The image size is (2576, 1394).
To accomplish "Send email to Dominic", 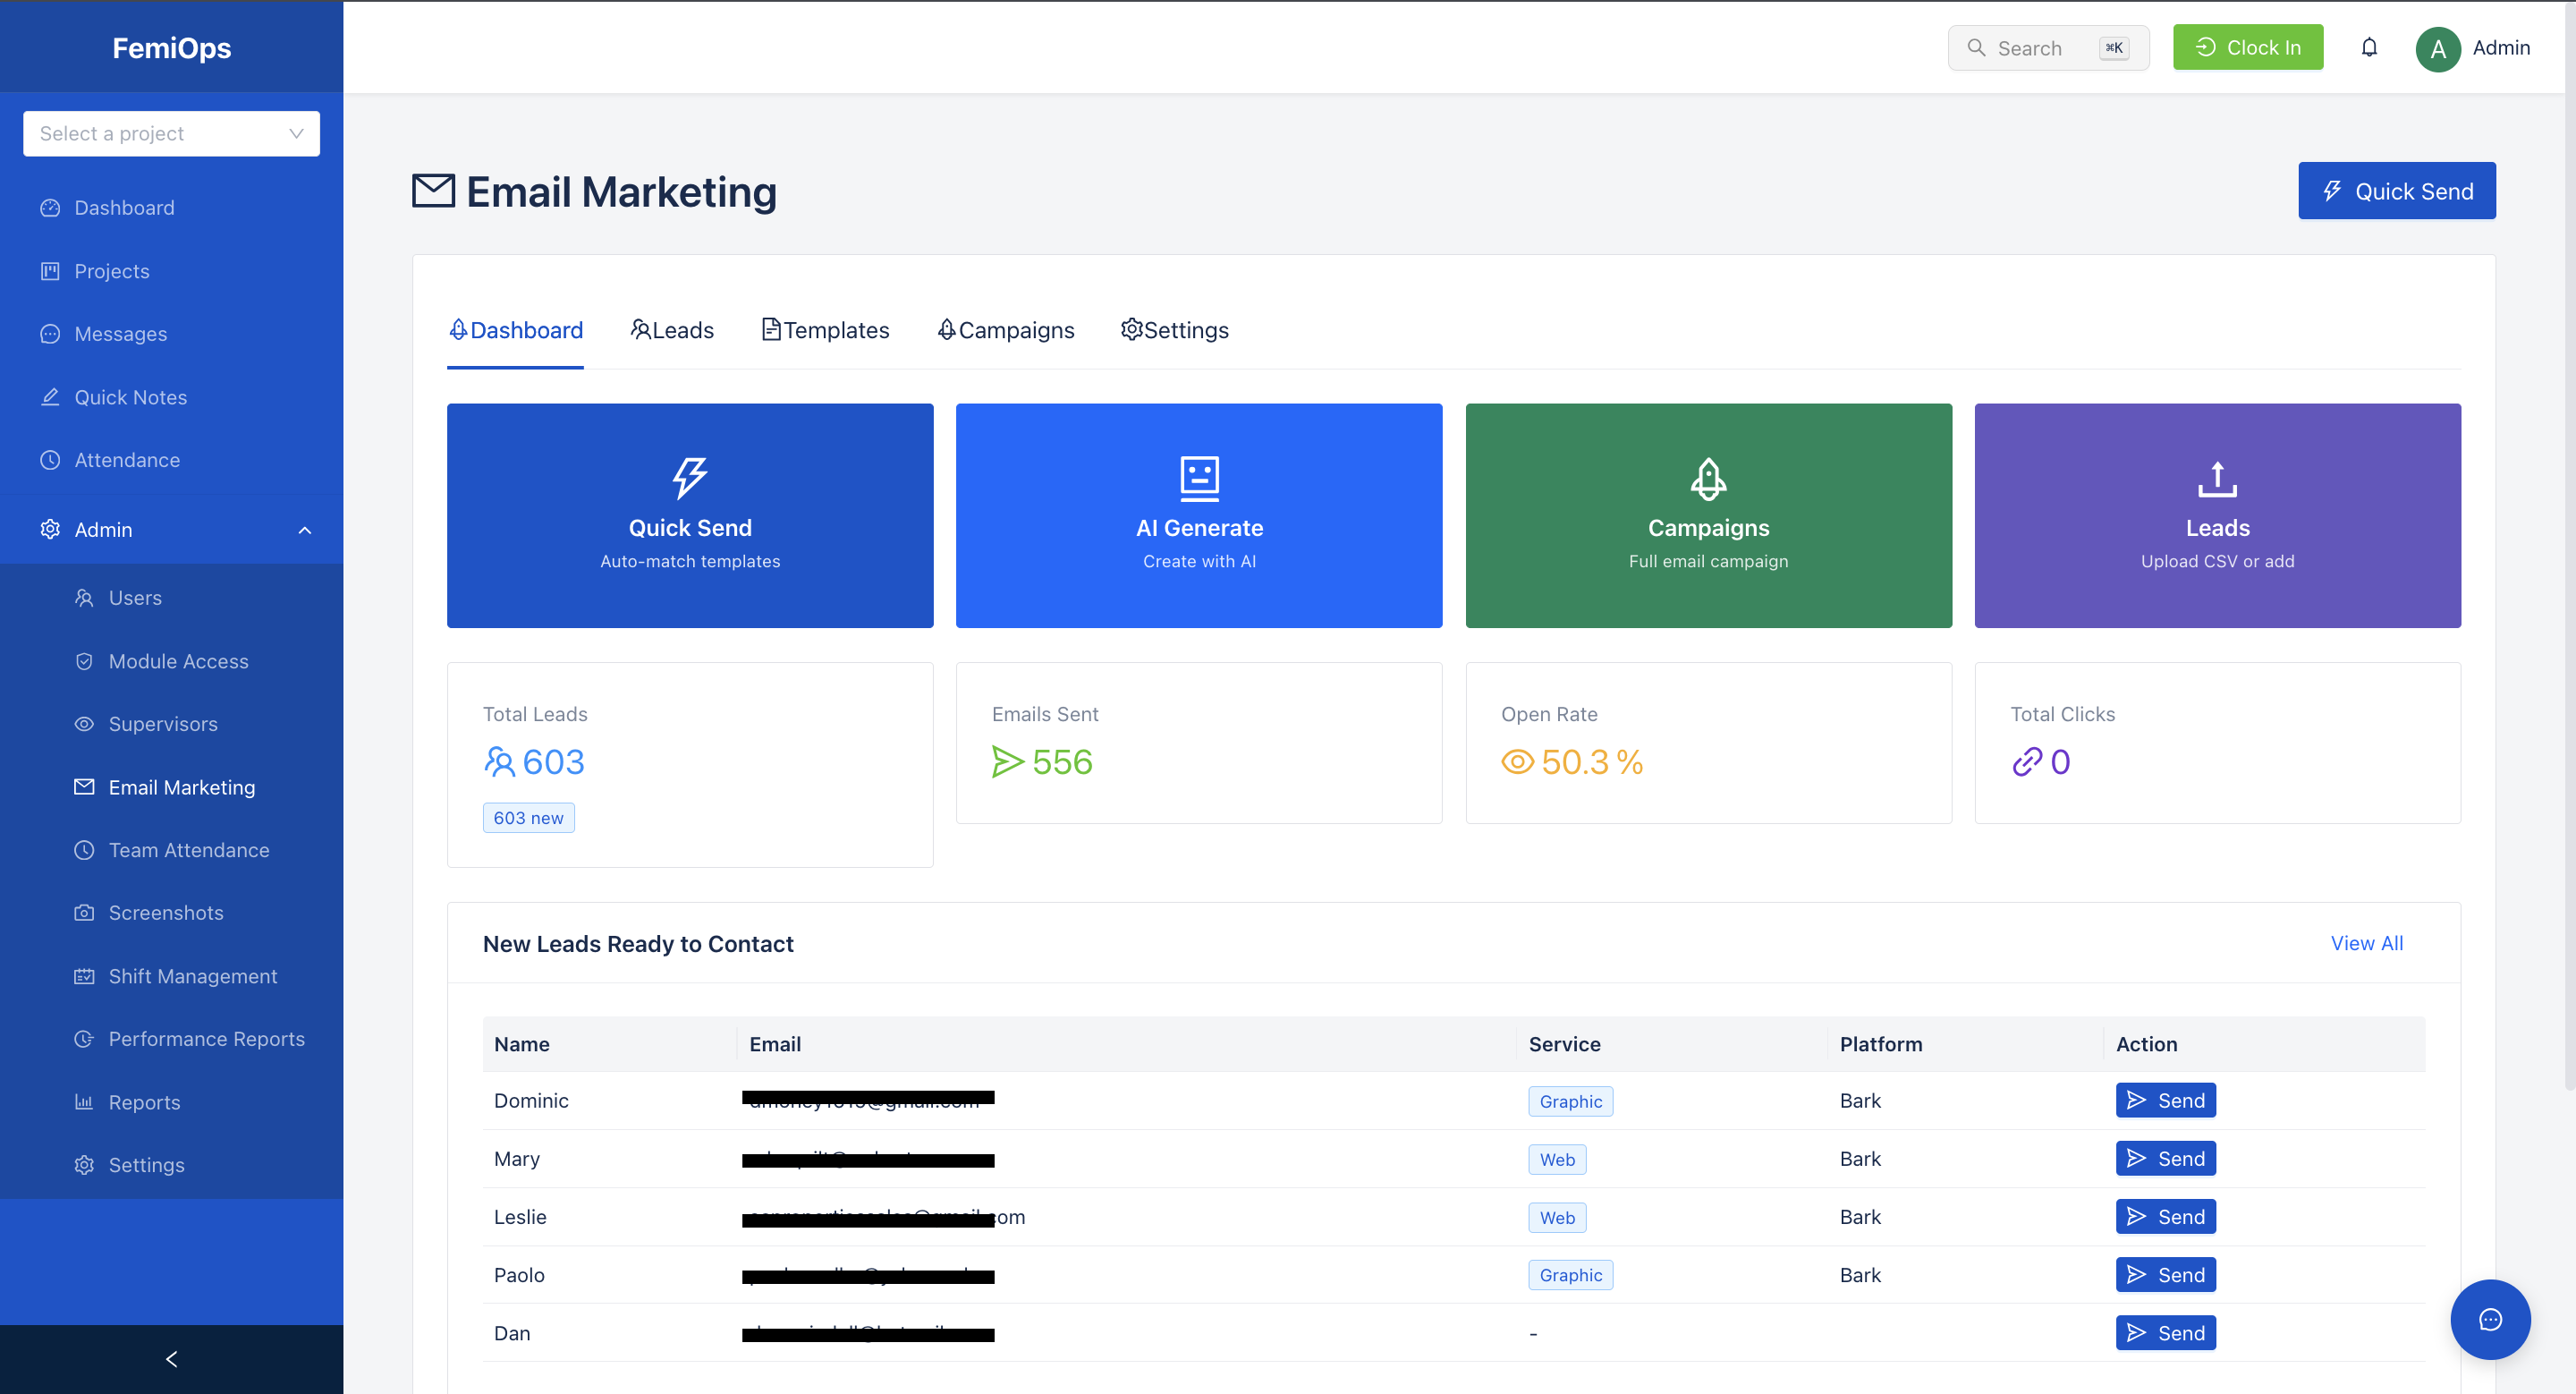I will 2164,1099.
